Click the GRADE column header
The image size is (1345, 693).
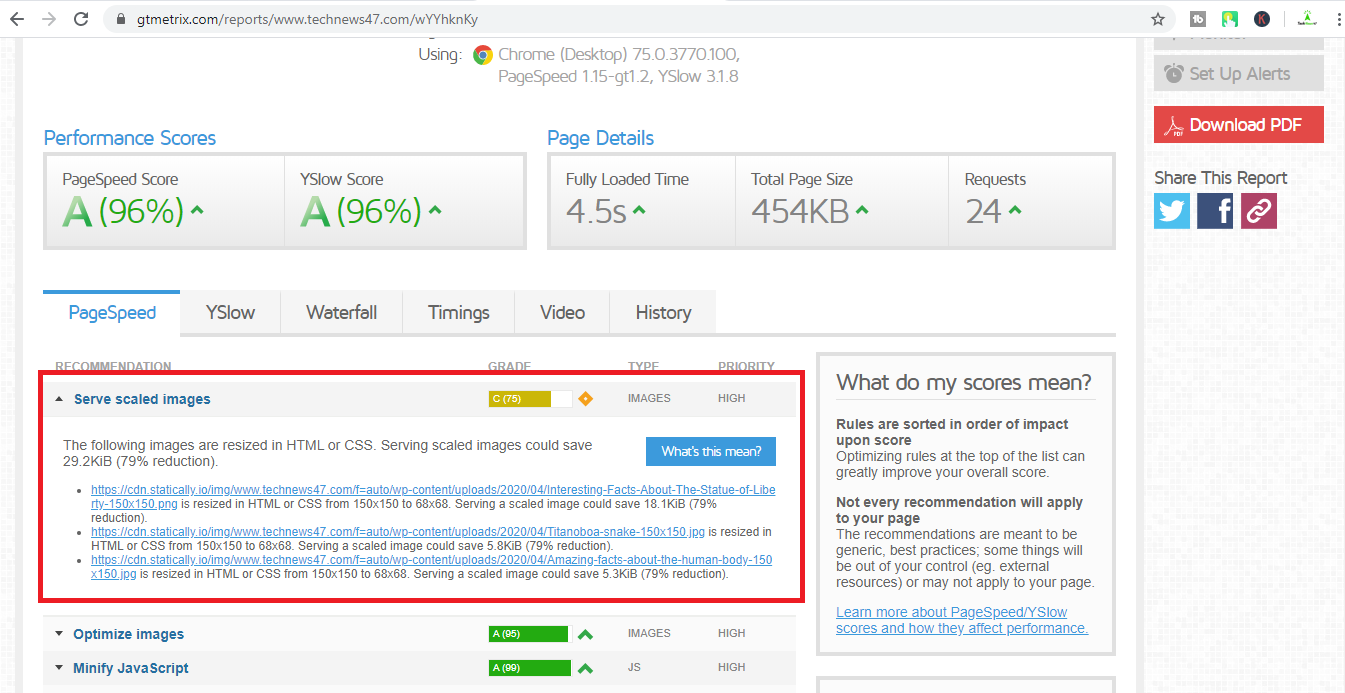tap(509, 367)
